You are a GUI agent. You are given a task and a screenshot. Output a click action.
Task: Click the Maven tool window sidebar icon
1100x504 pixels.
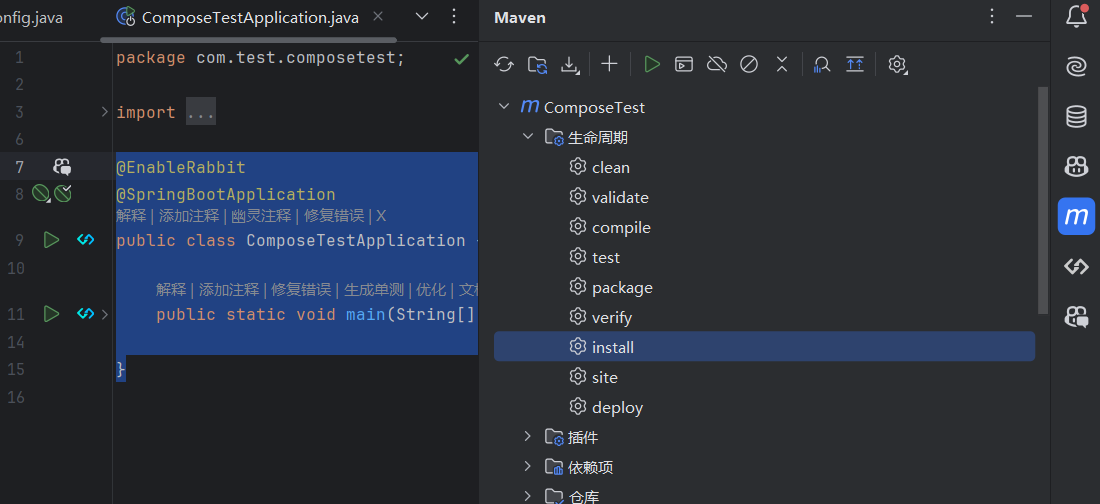tap(1076, 216)
